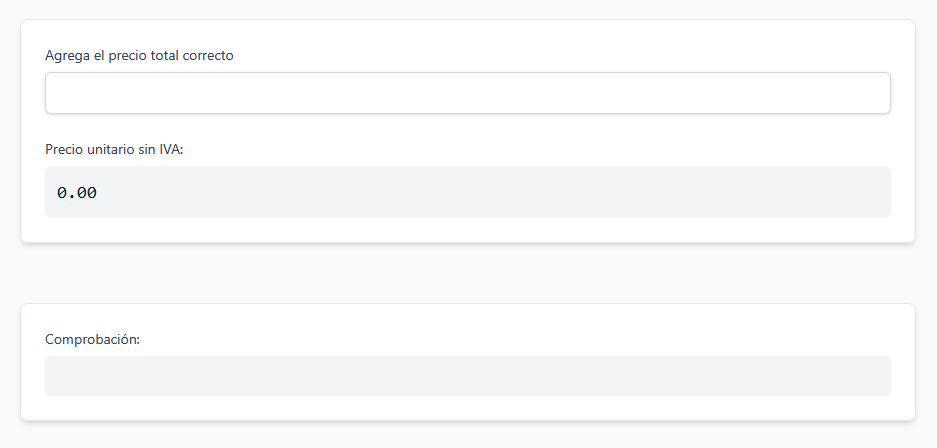Click the word "IVA" in the label
937x448 pixels.
(171, 149)
